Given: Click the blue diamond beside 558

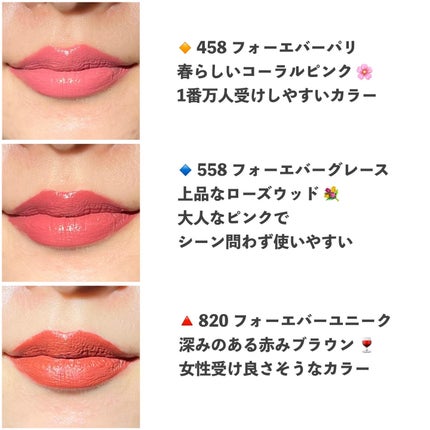Looking at the screenshot, I should [x=185, y=170].
